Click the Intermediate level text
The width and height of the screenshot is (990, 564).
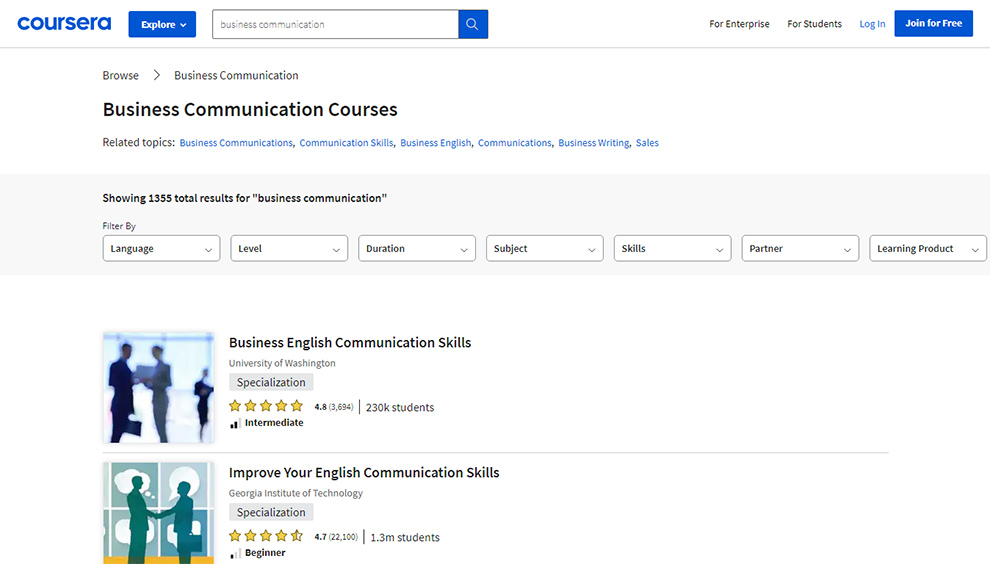[x=274, y=423]
